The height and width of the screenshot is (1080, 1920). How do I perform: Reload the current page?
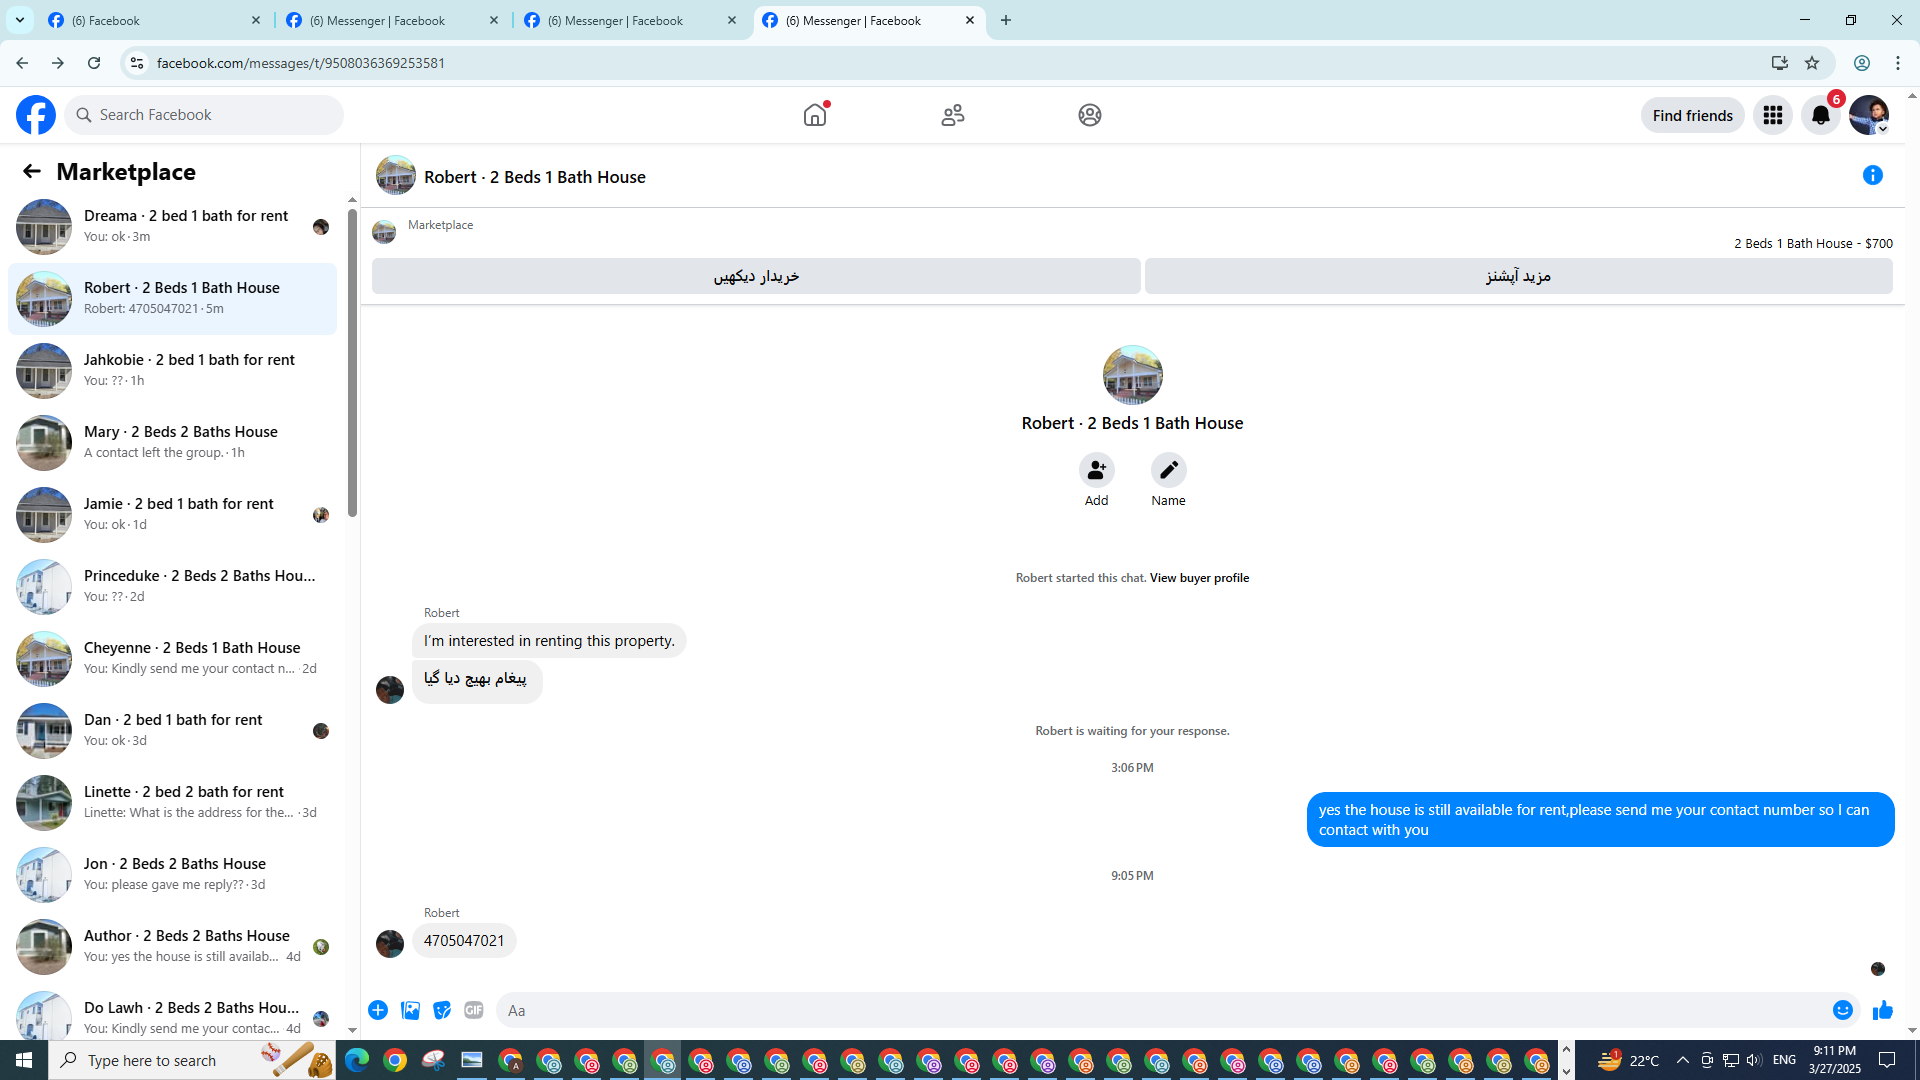pyautogui.click(x=94, y=63)
